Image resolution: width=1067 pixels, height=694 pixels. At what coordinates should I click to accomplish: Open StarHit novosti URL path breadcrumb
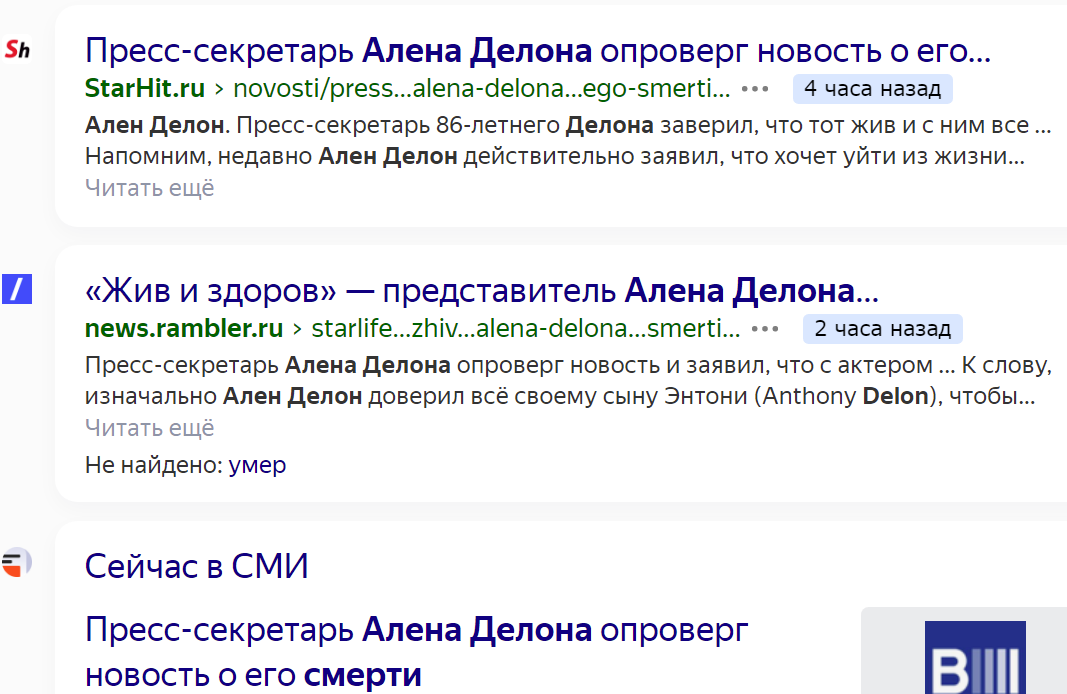[481, 88]
